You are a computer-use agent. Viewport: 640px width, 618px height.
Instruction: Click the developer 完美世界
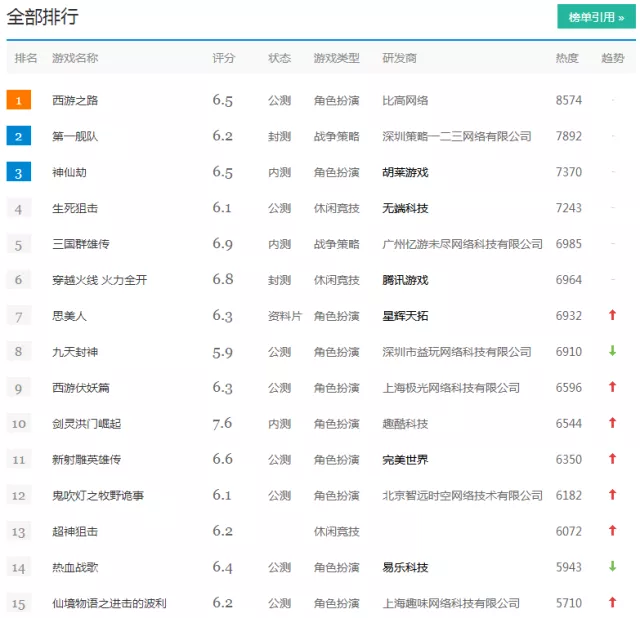point(405,460)
